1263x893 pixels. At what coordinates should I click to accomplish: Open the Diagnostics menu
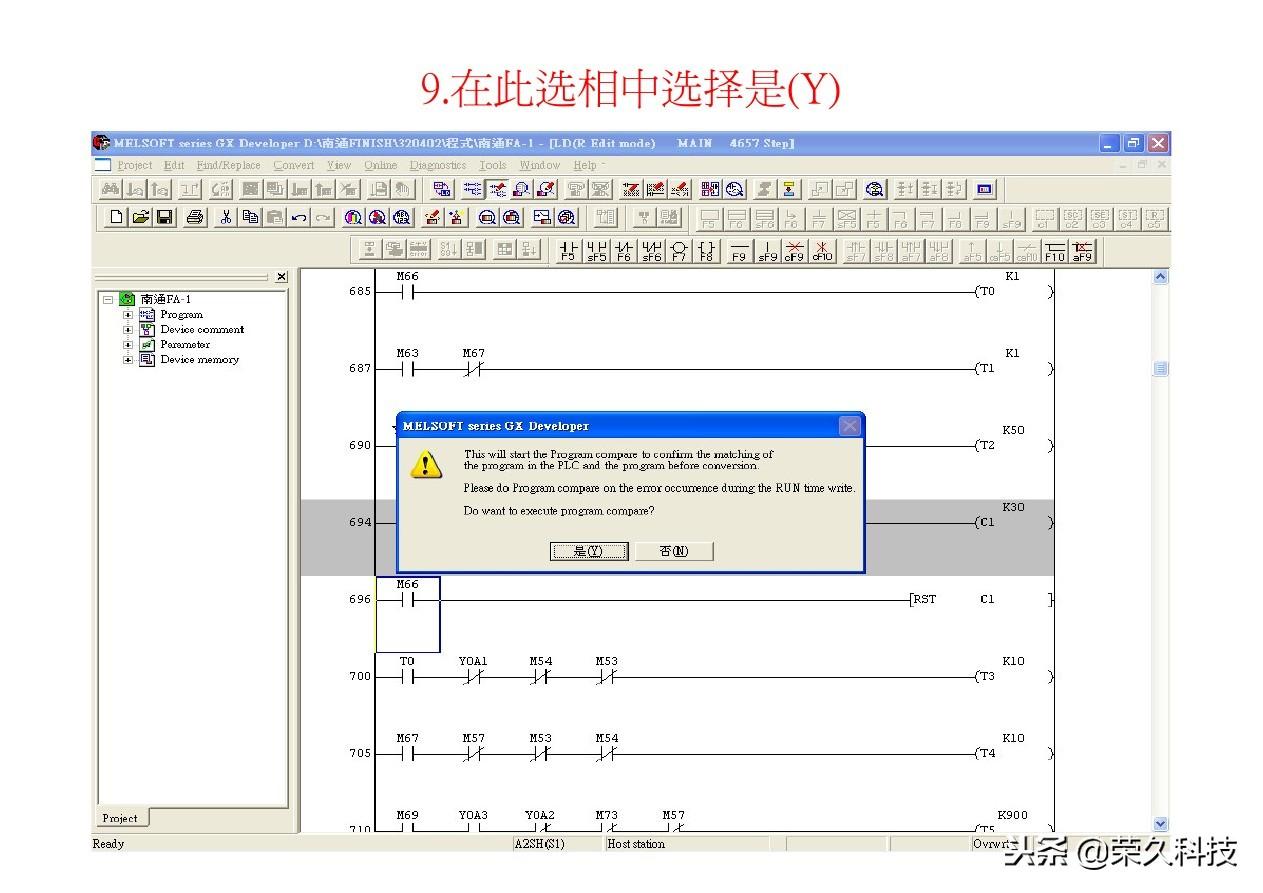point(438,166)
